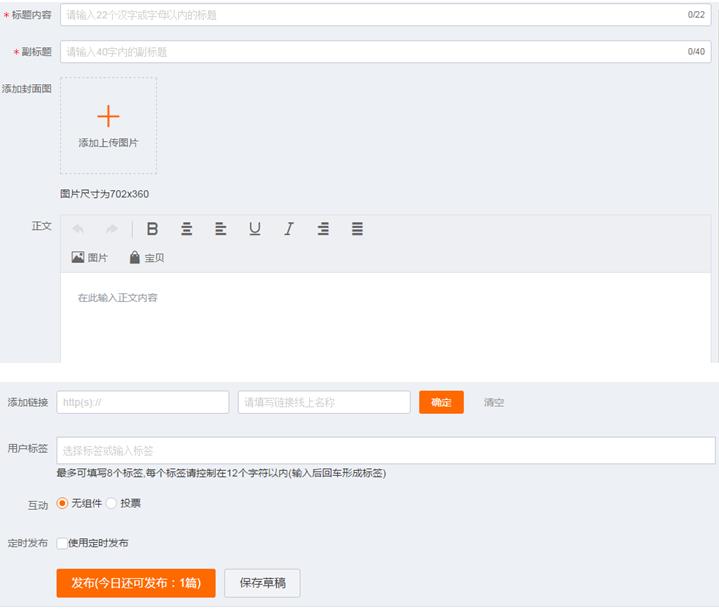The height and width of the screenshot is (612, 719).
Task: Apply center alignment to body text
Action: coord(186,229)
